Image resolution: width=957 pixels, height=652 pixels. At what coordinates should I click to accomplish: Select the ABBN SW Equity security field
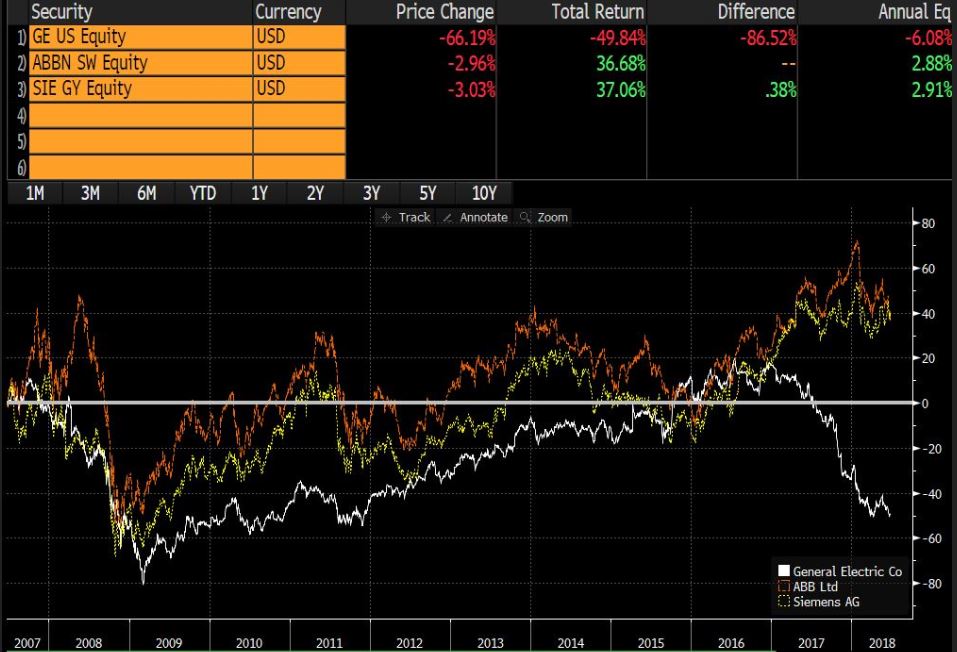[x=140, y=63]
